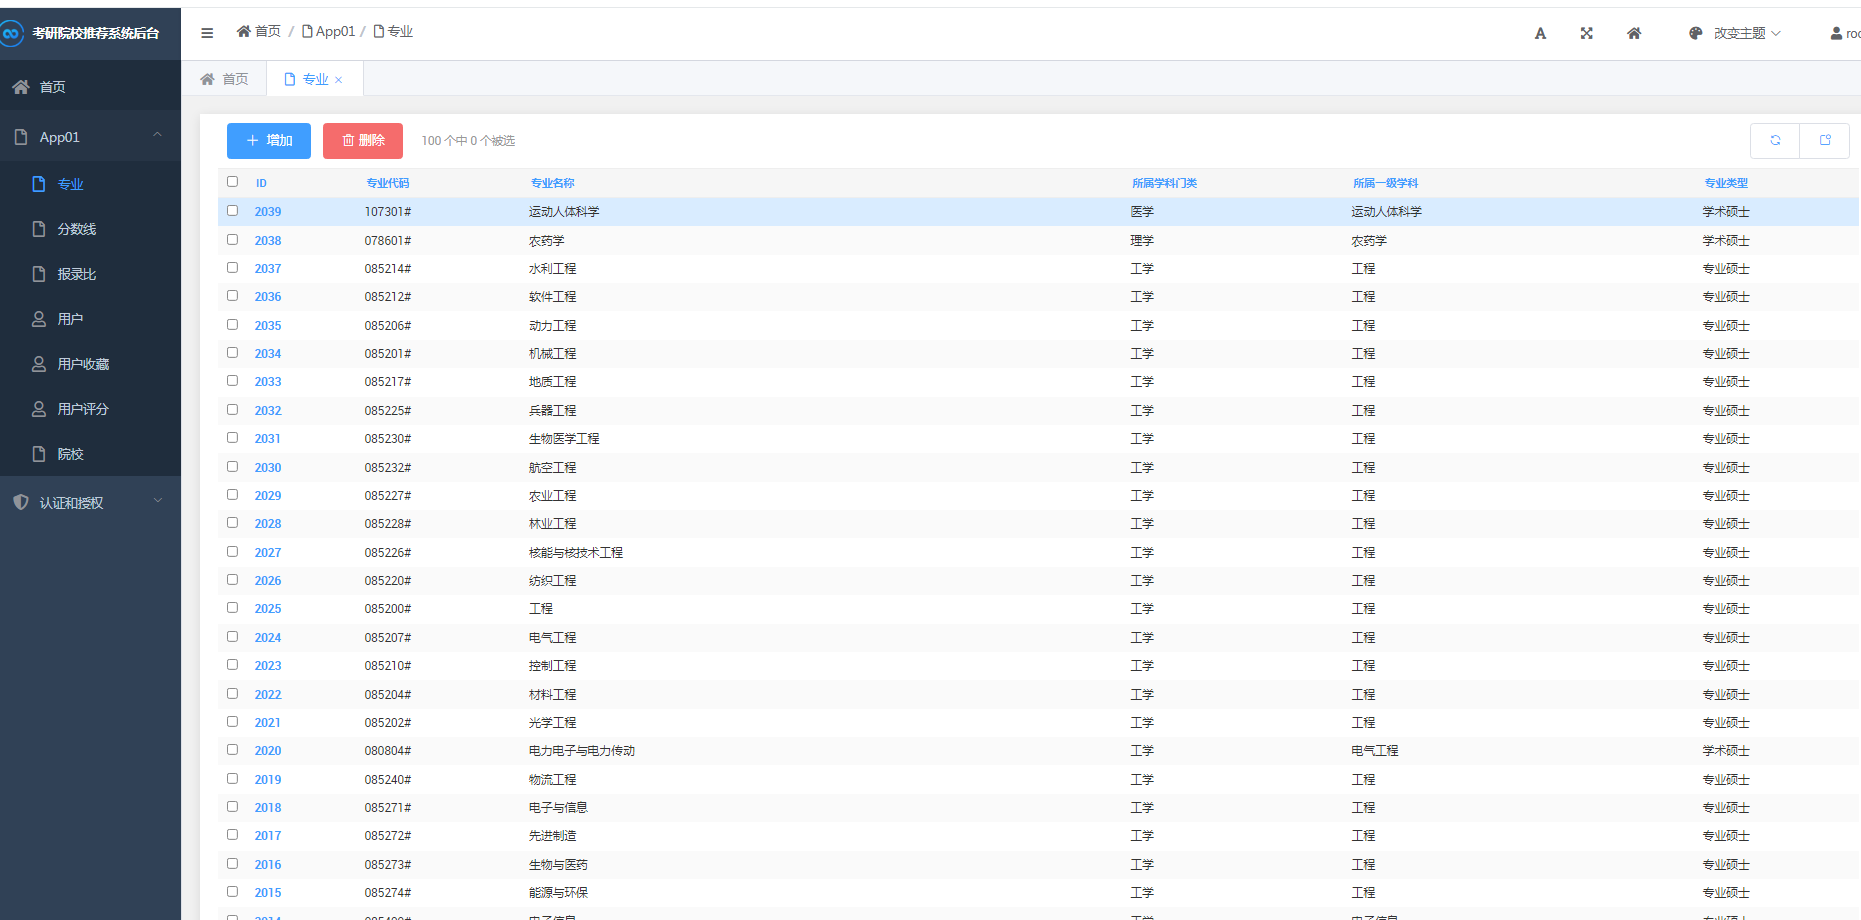The width and height of the screenshot is (1861, 920).
Task: Go to 首页 in the sidebar
Action: 90,87
